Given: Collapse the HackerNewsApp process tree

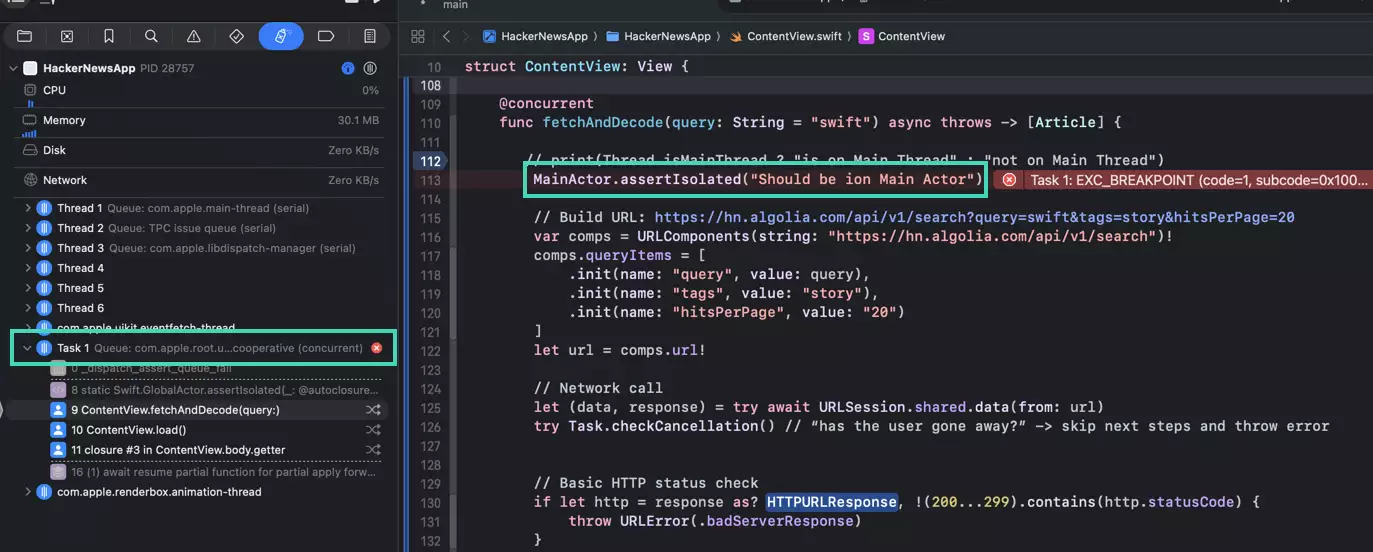Looking at the screenshot, I should 12,68.
